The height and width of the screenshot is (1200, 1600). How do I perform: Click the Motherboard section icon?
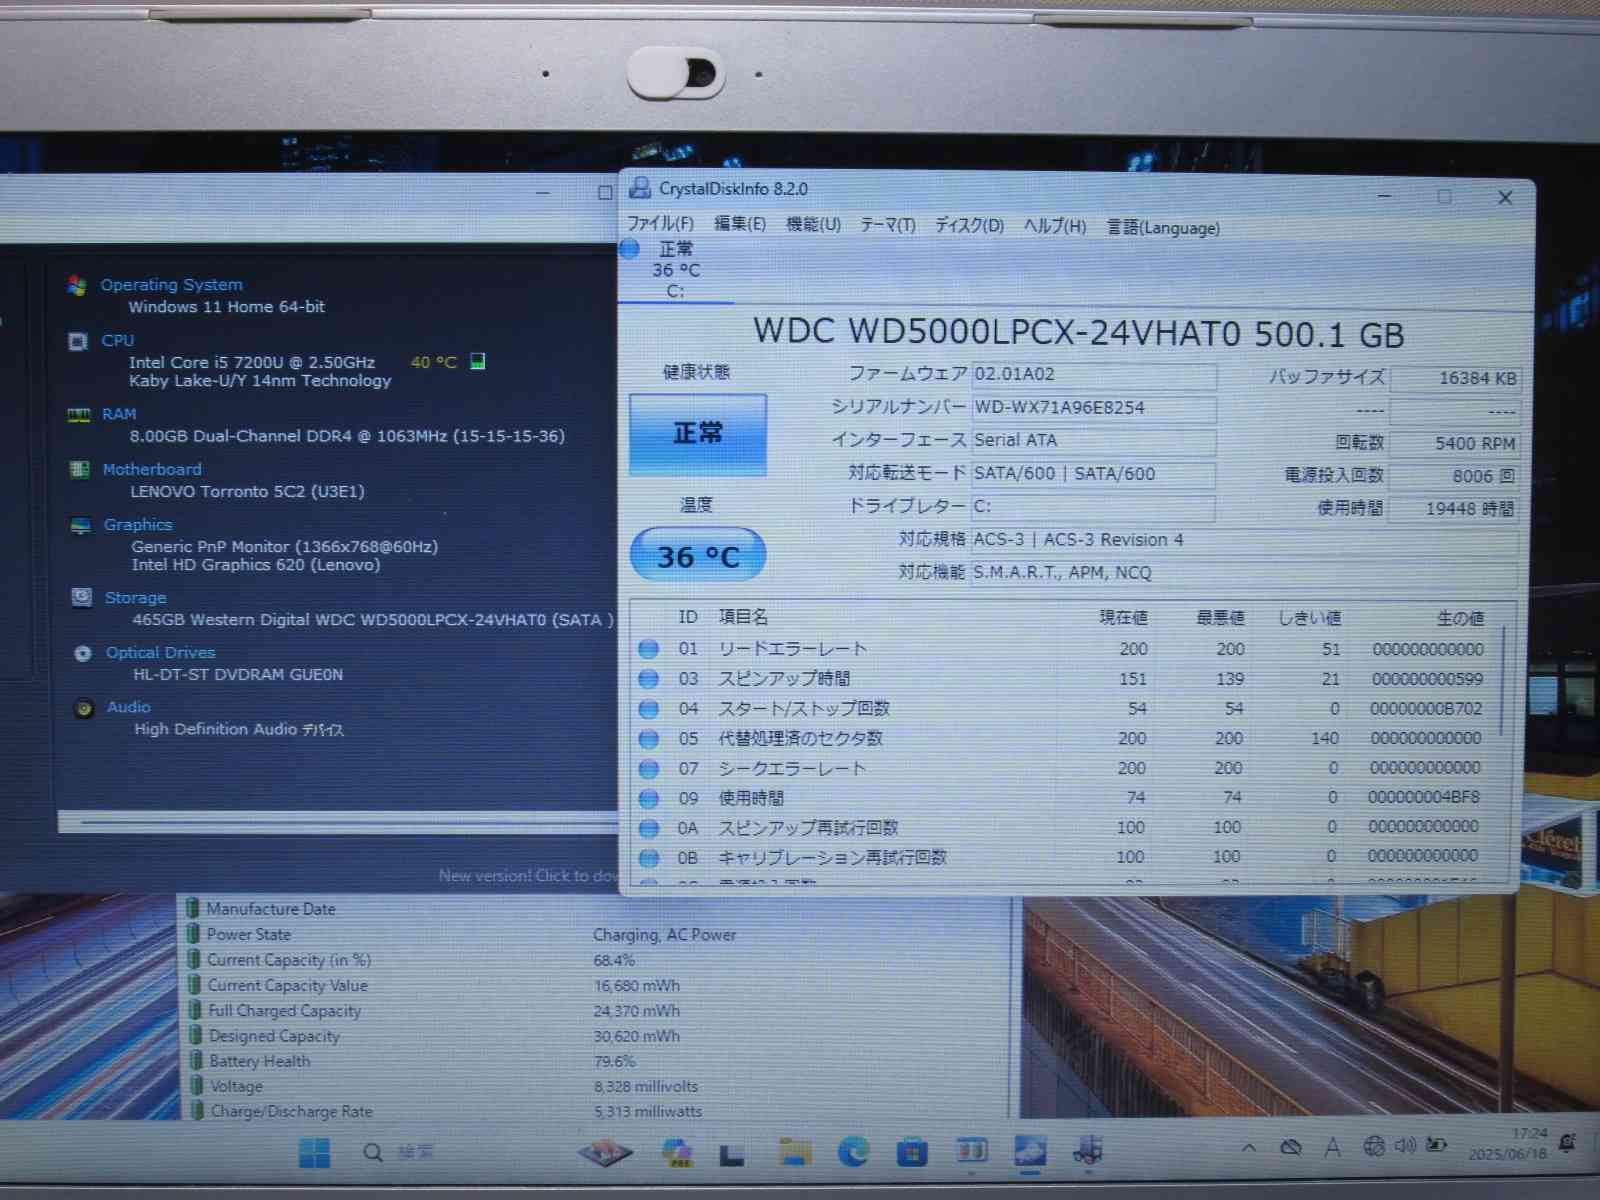[80, 469]
